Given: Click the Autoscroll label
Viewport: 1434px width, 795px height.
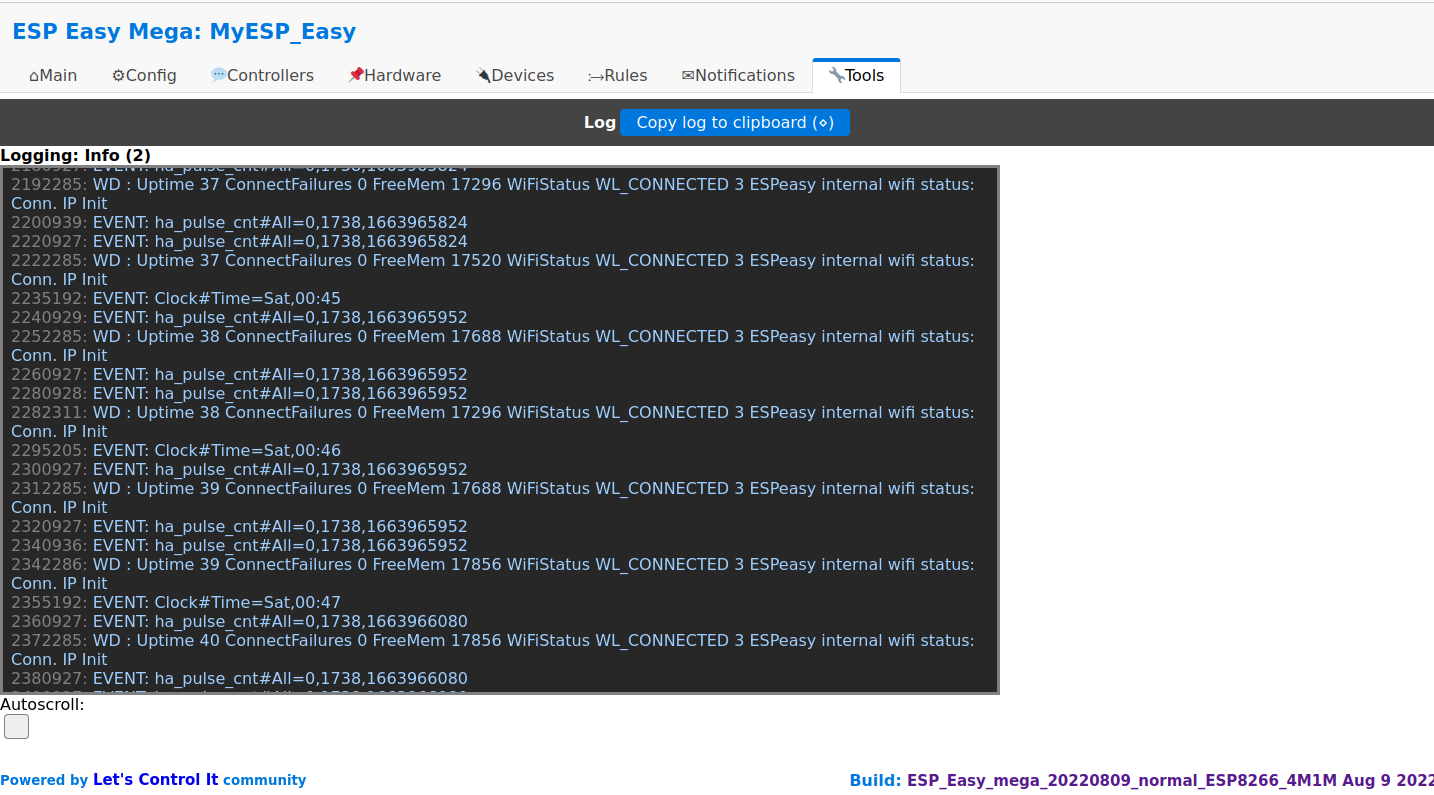Looking at the screenshot, I should point(42,704).
